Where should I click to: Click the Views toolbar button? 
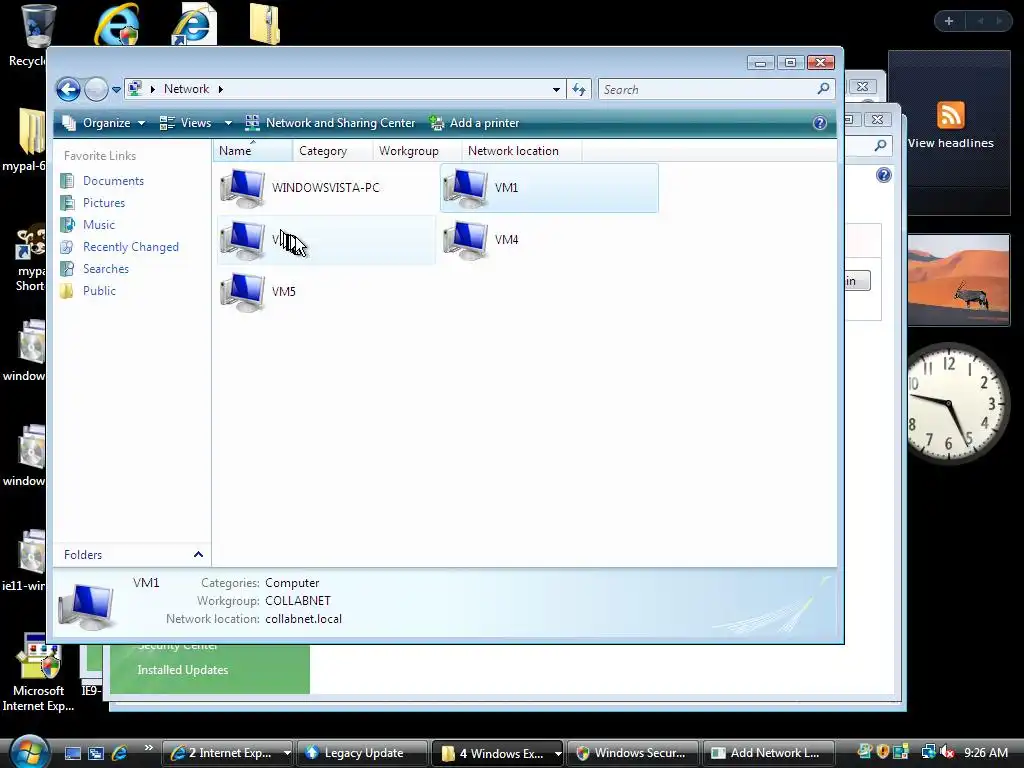pos(186,123)
